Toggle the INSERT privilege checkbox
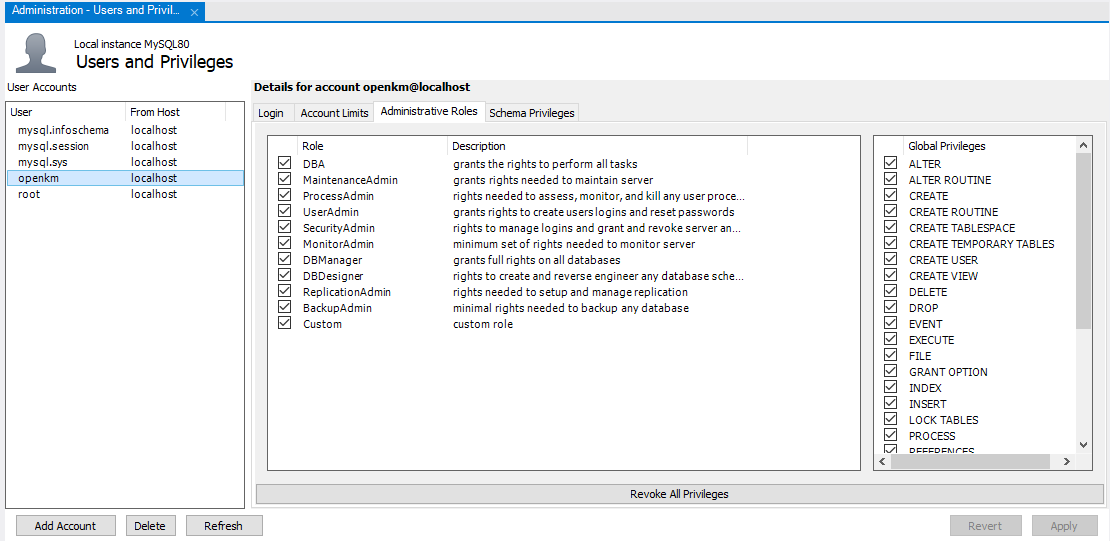This screenshot has width=1110, height=541. [891, 404]
